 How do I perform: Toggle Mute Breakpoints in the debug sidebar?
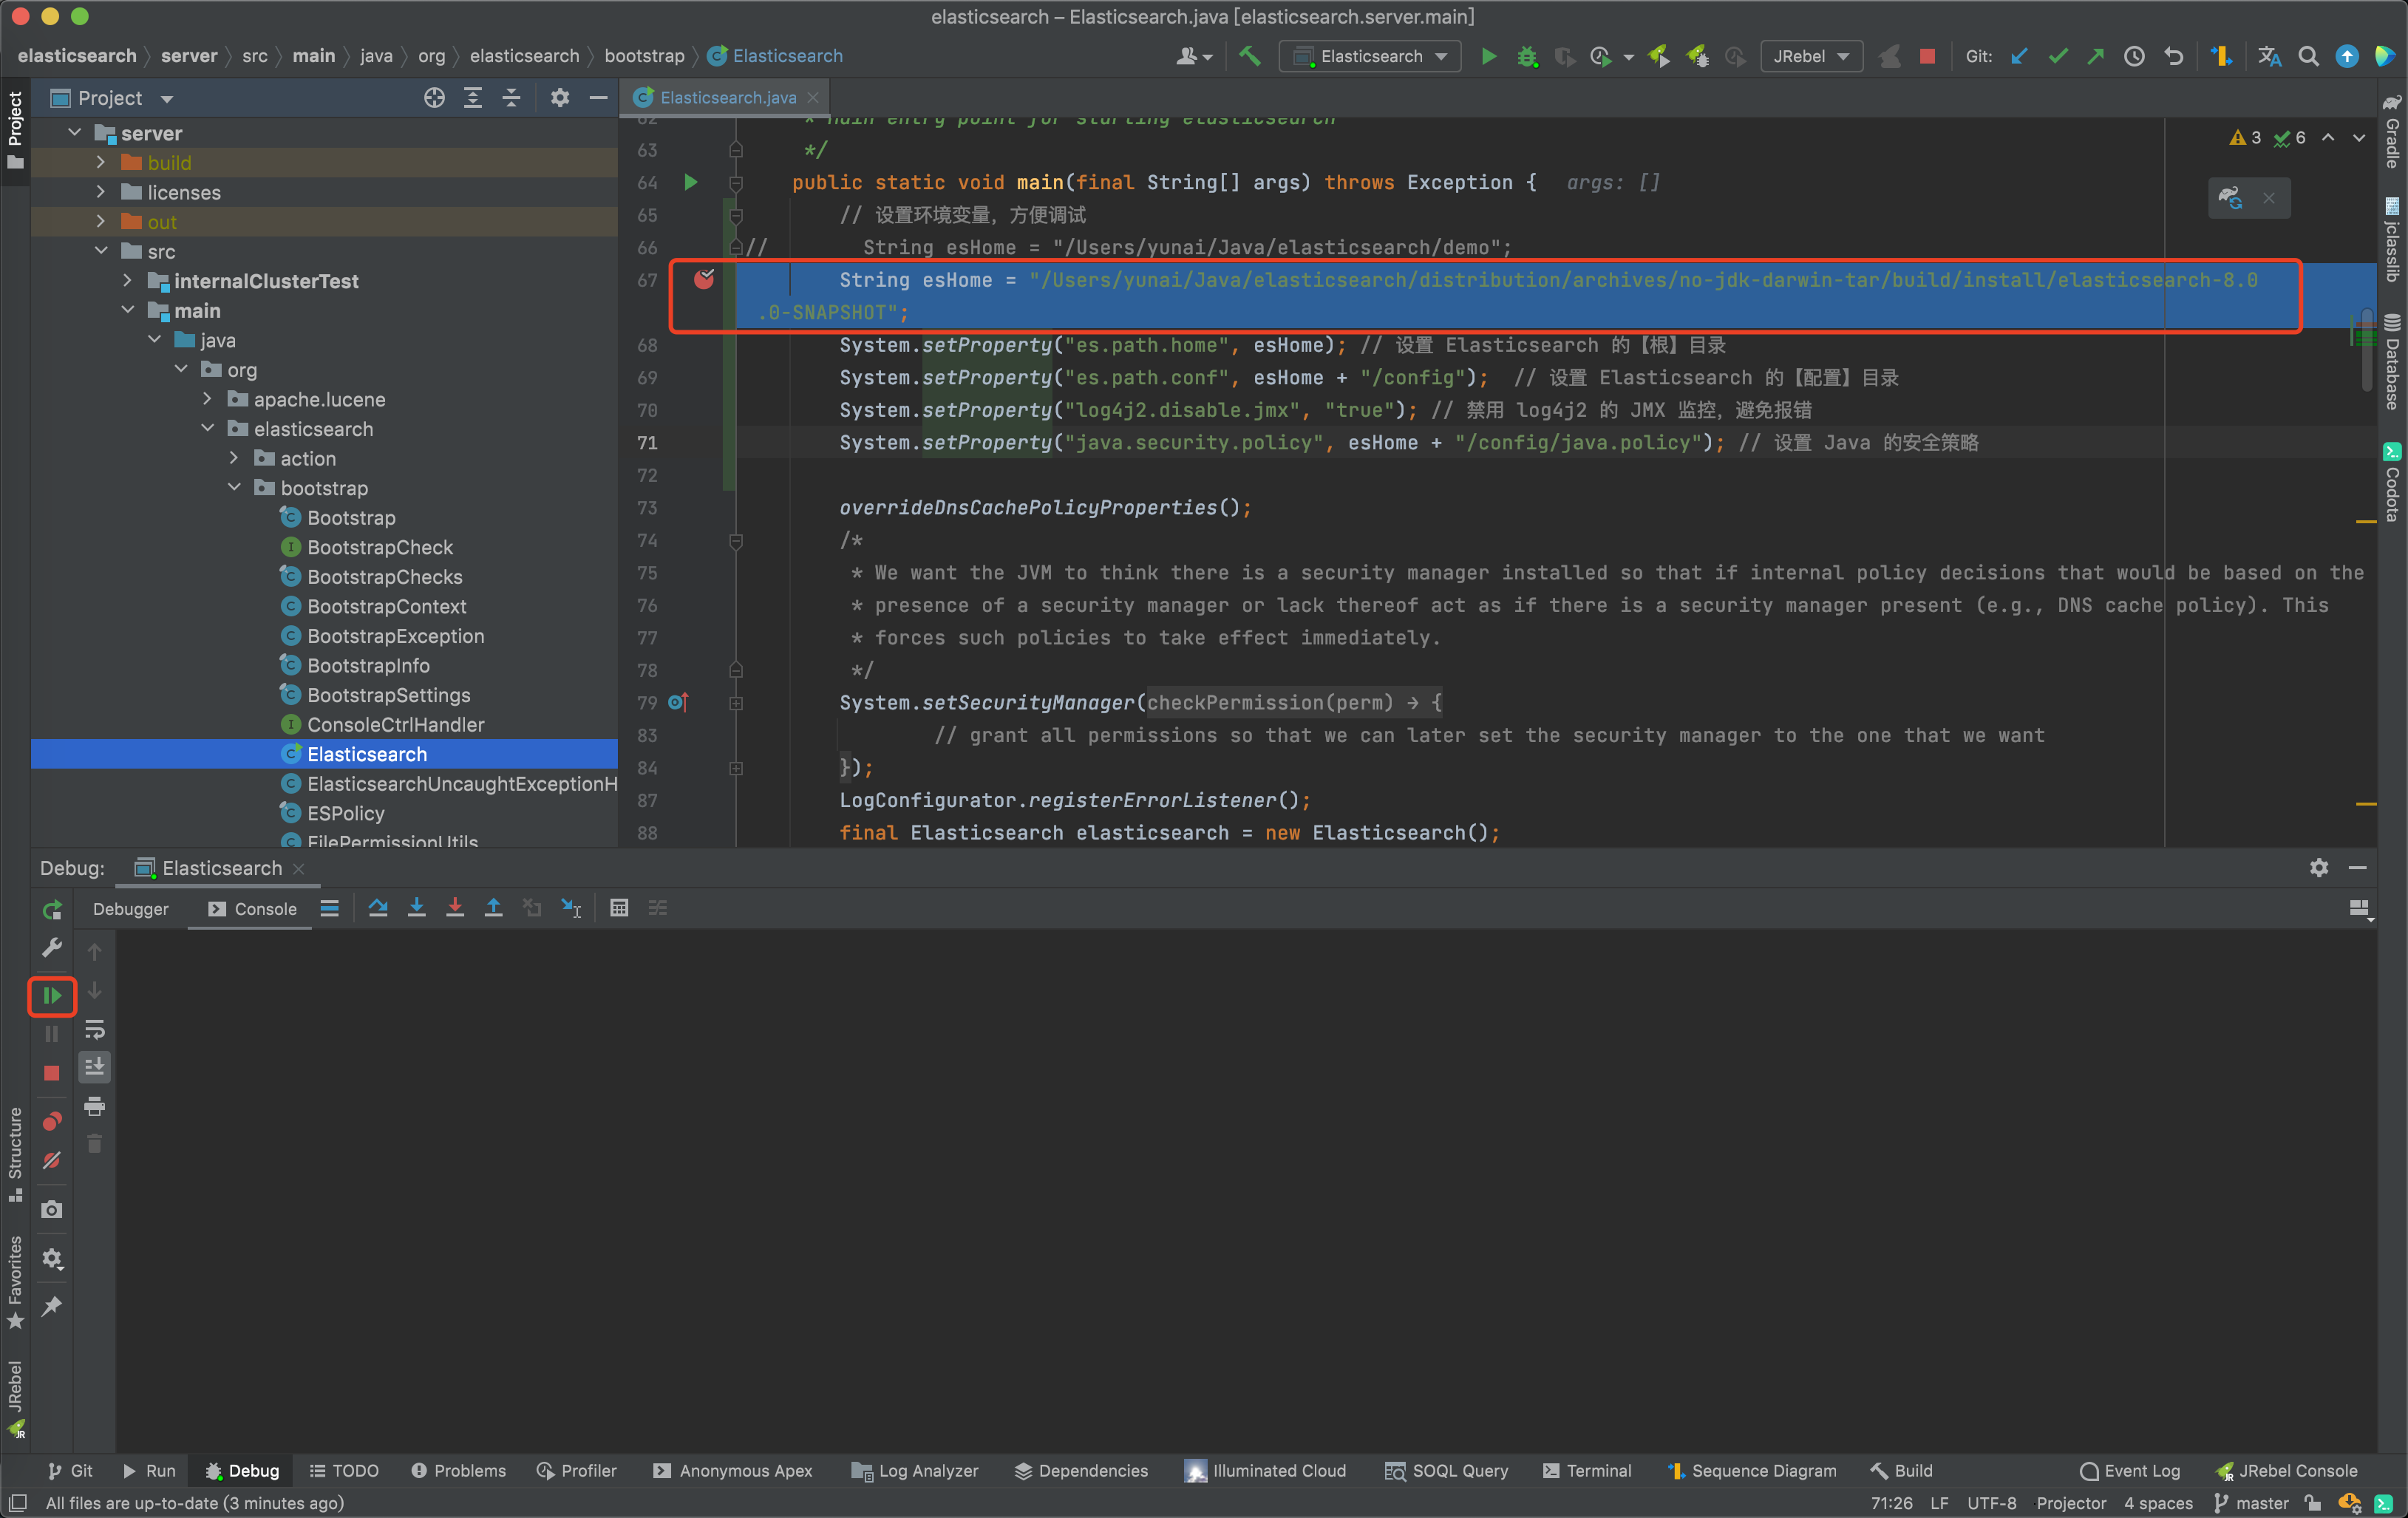[x=52, y=1161]
